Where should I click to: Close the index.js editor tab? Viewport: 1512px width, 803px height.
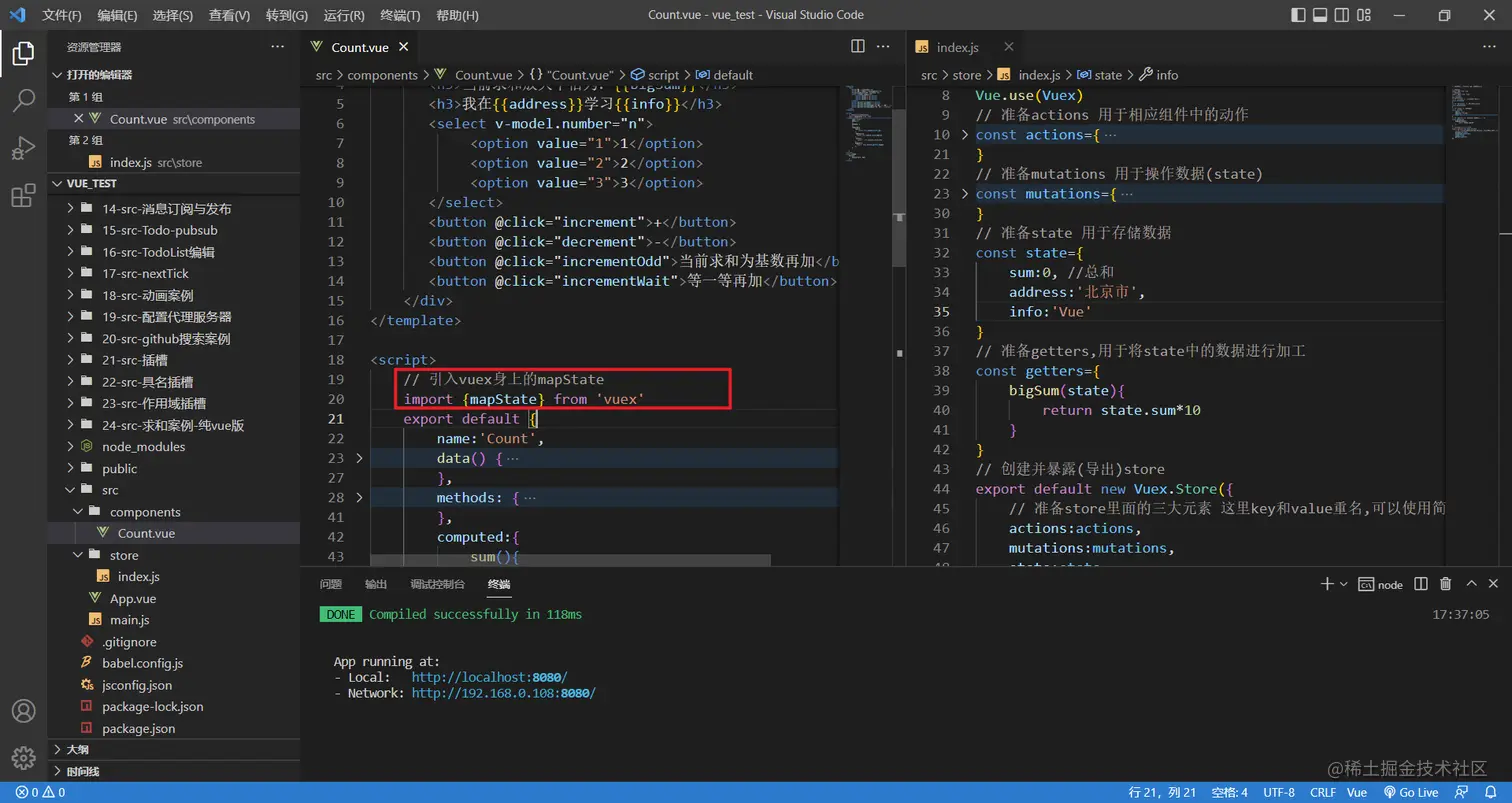click(x=1009, y=46)
